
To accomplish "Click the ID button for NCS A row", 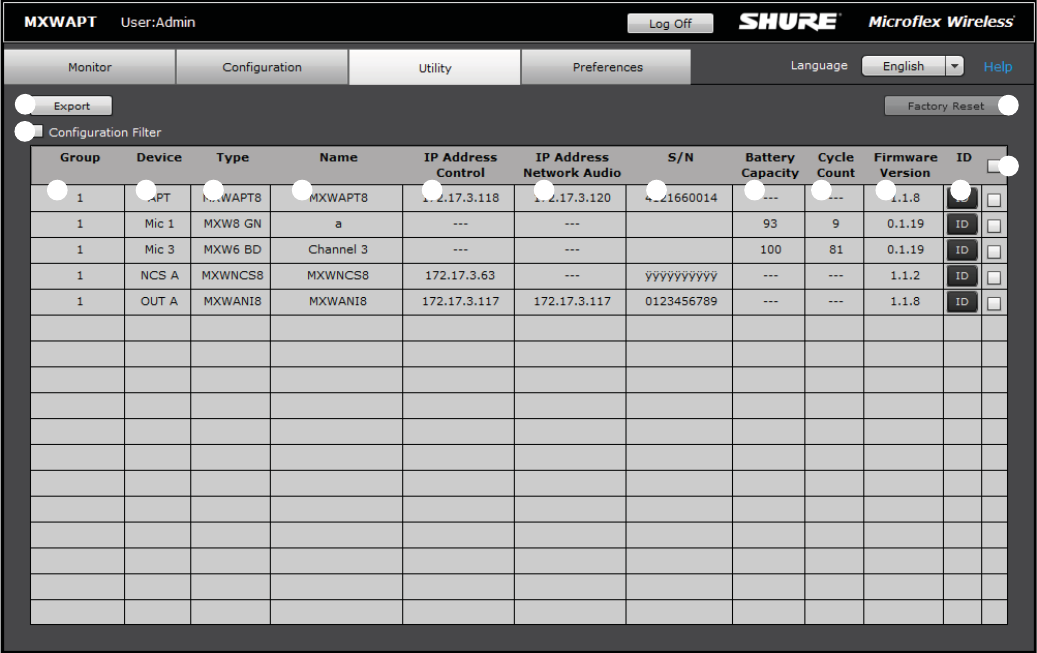I will pyautogui.click(x=962, y=276).
